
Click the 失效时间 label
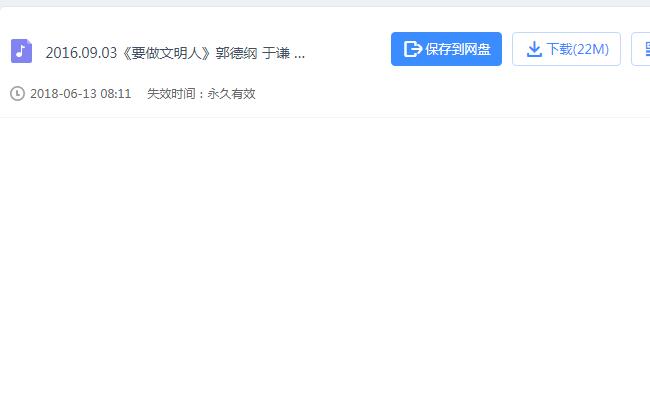pyautogui.click(x=171, y=93)
